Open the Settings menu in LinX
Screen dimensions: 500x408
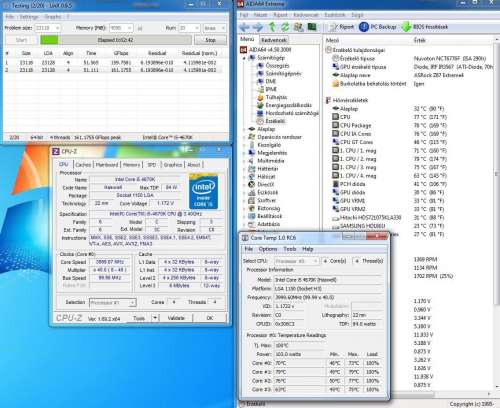29,17
